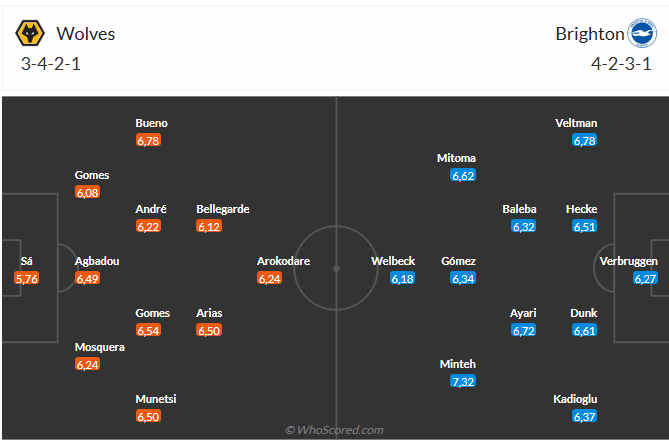
Task: Click the Wolves club crest icon
Action: click(30, 34)
